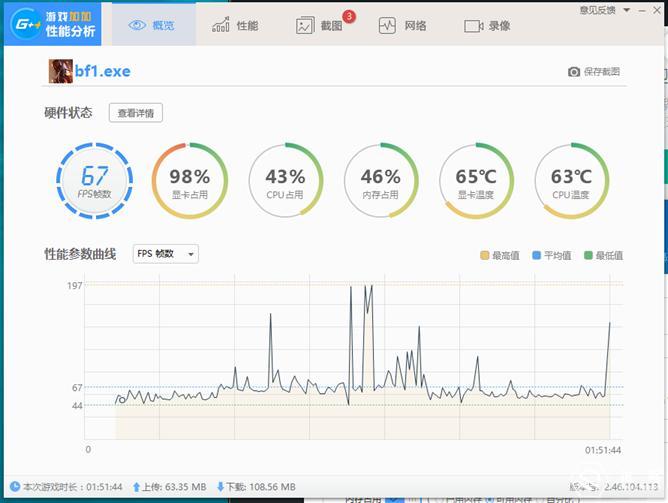Click the 197 max value axis label
Viewport: 668px width, 503px height.
(x=75, y=285)
